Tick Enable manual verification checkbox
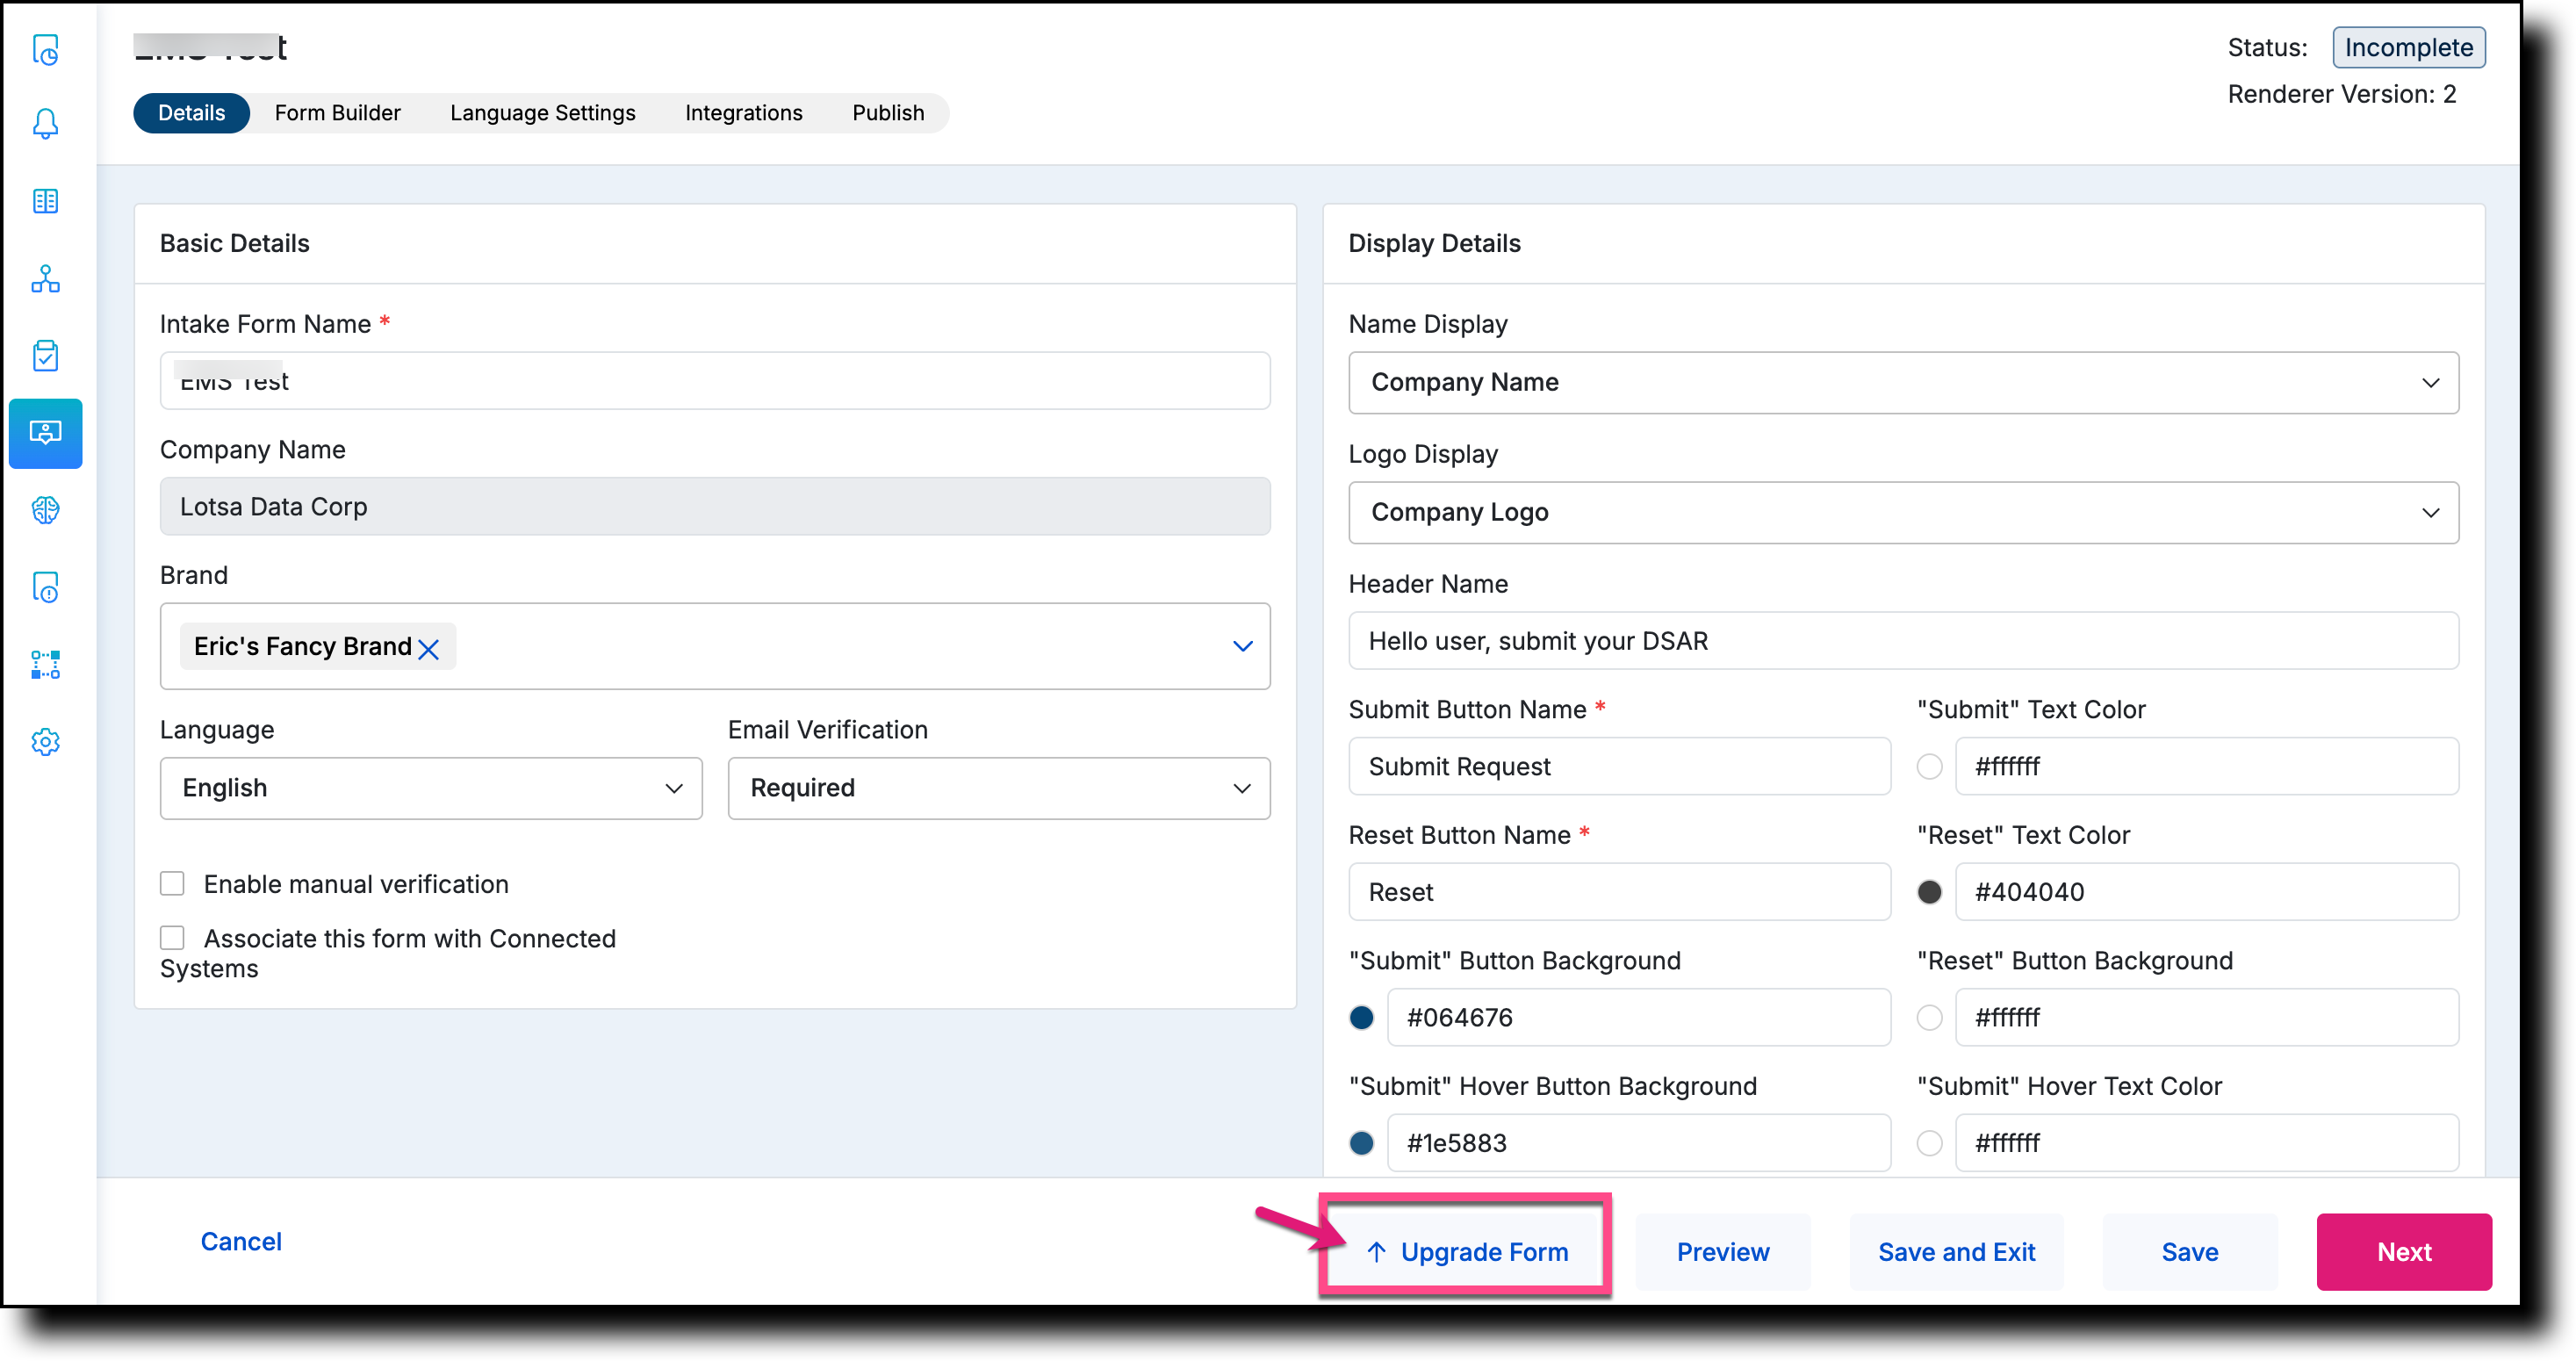The image size is (2576, 1361). (x=172, y=883)
